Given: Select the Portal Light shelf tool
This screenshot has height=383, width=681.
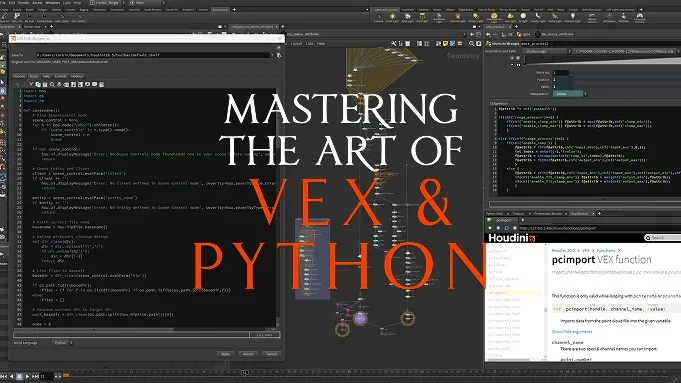Looking at the screenshot, I should 555,17.
